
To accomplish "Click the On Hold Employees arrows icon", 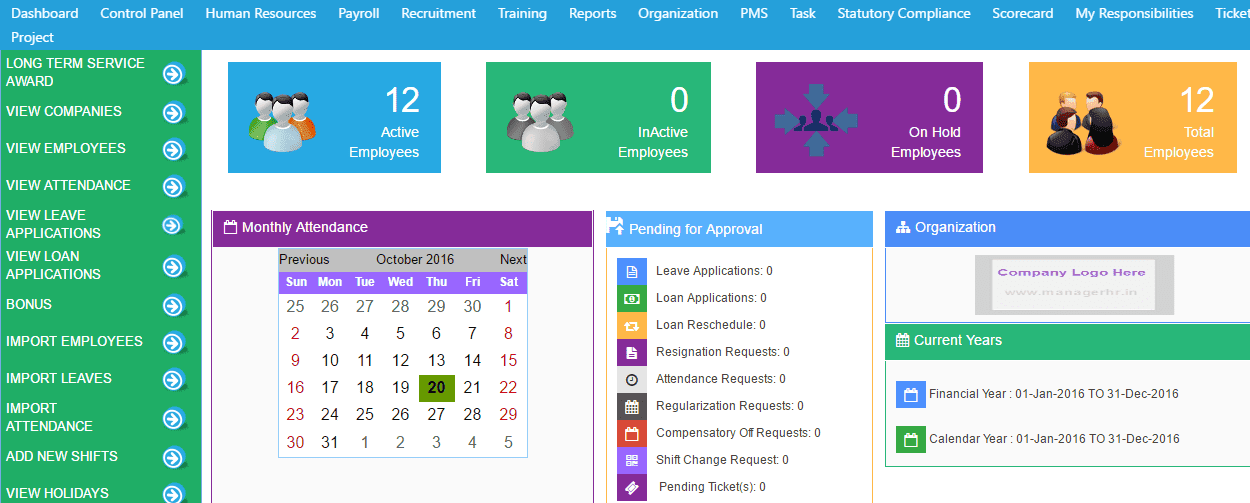I will [816, 120].
